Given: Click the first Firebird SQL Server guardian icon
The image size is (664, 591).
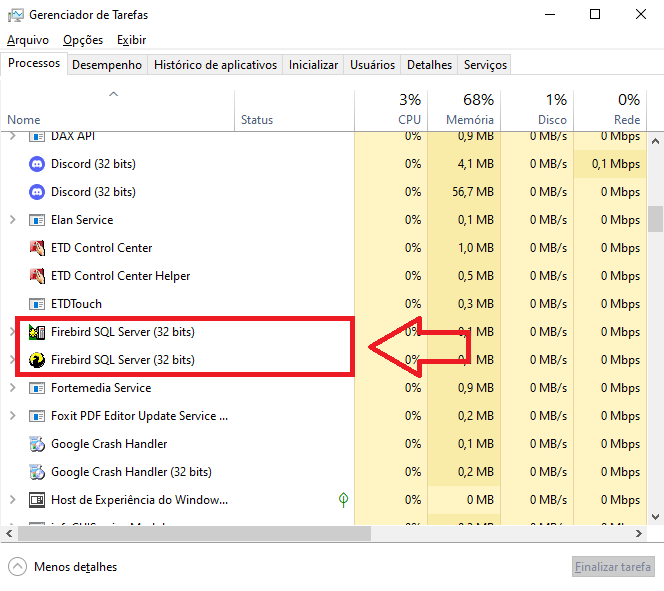Looking at the screenshot, I should click(37, 332).
